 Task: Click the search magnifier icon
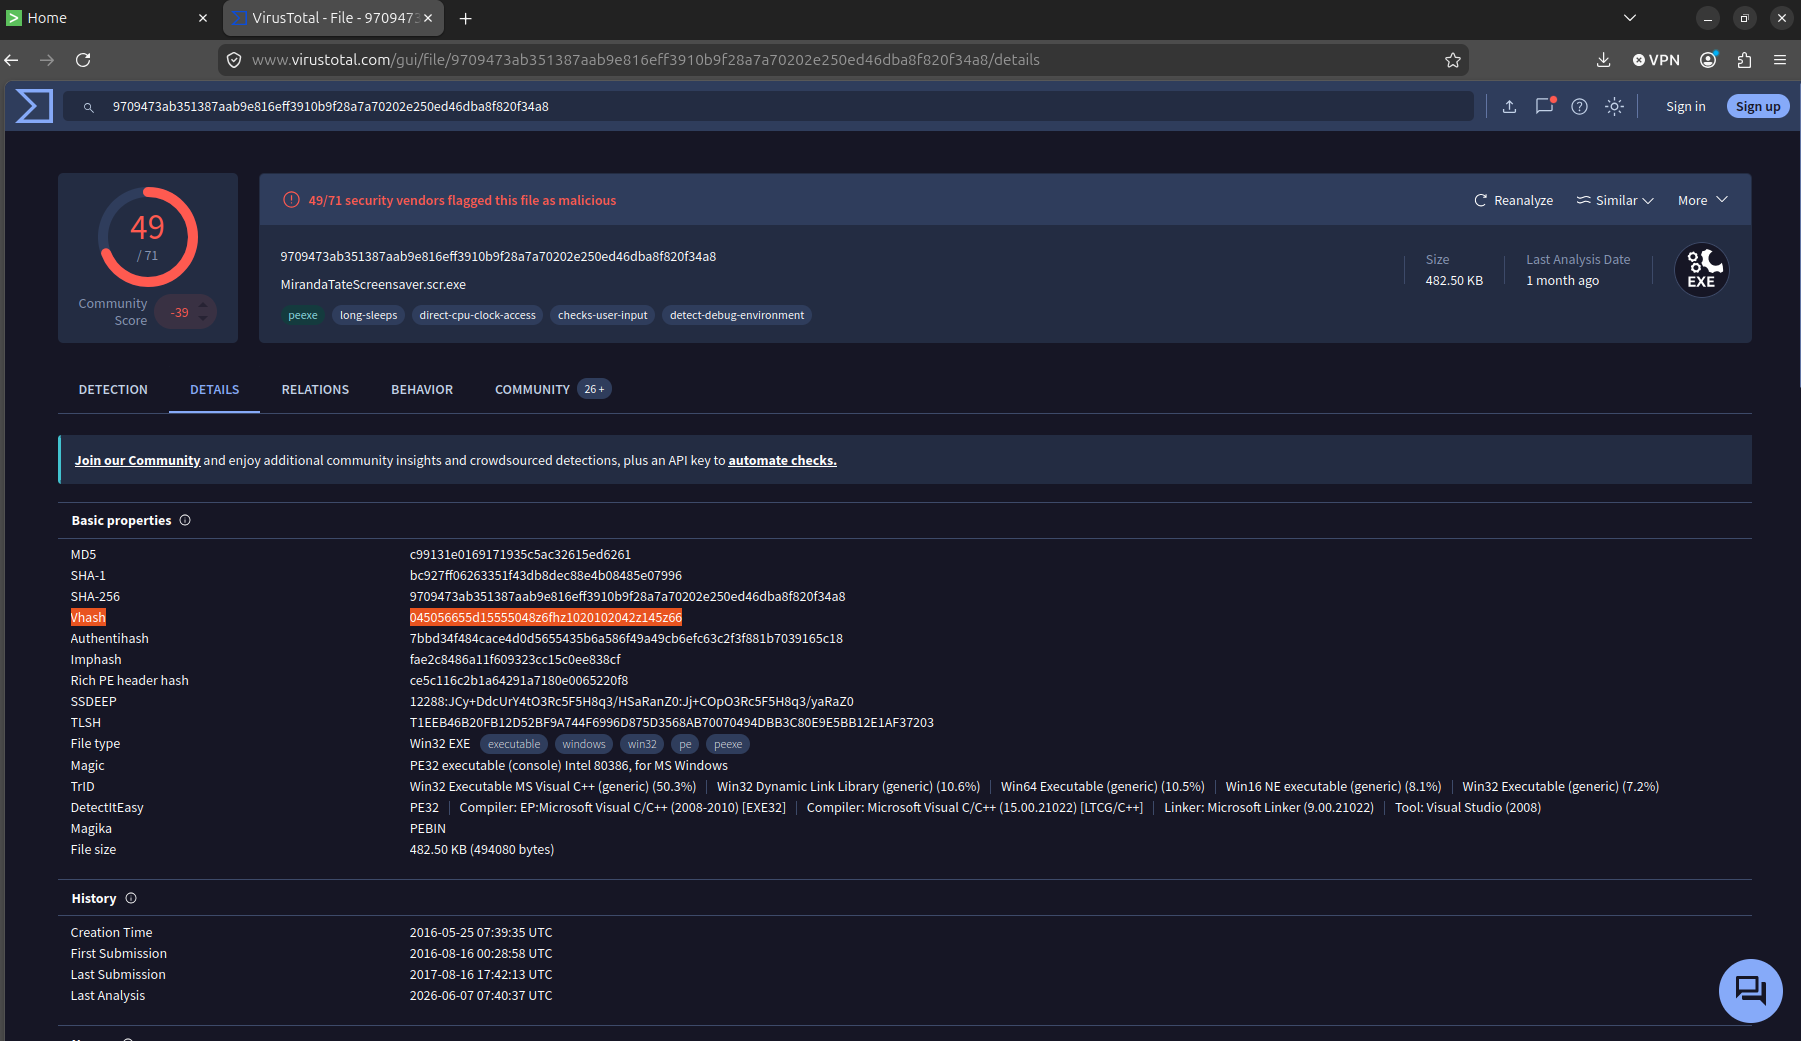coord(88,107)
